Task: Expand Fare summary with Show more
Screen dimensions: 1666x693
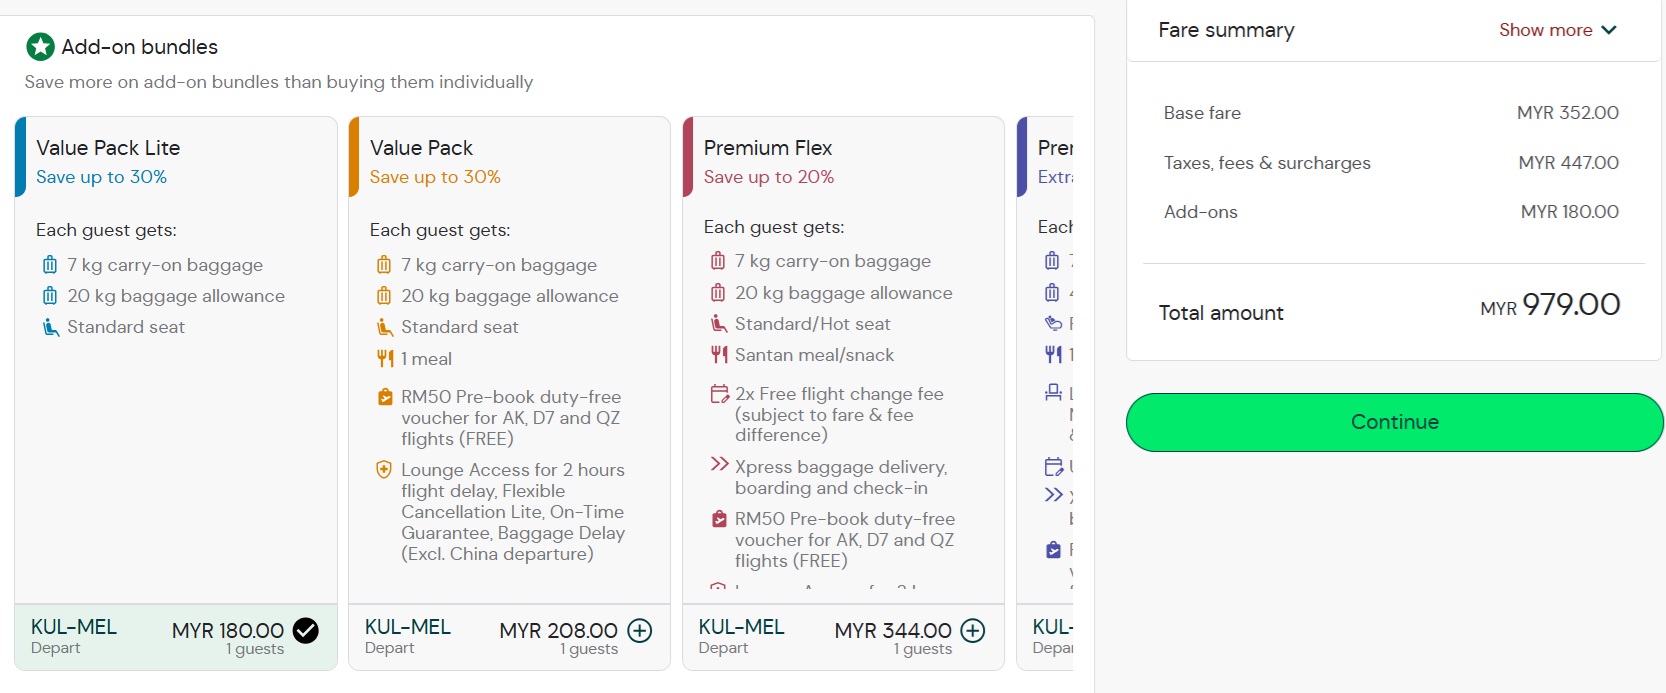Action: coord(1545,30)
